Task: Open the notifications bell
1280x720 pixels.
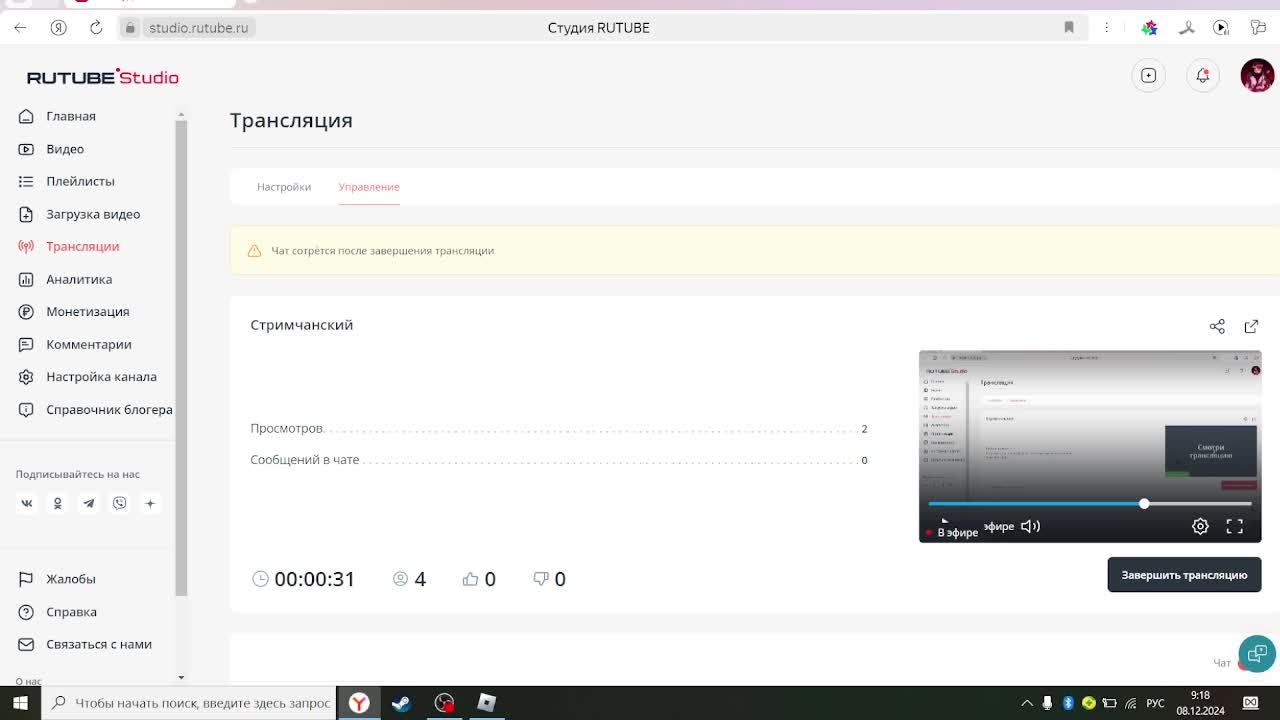Action: coord(1203,75)
